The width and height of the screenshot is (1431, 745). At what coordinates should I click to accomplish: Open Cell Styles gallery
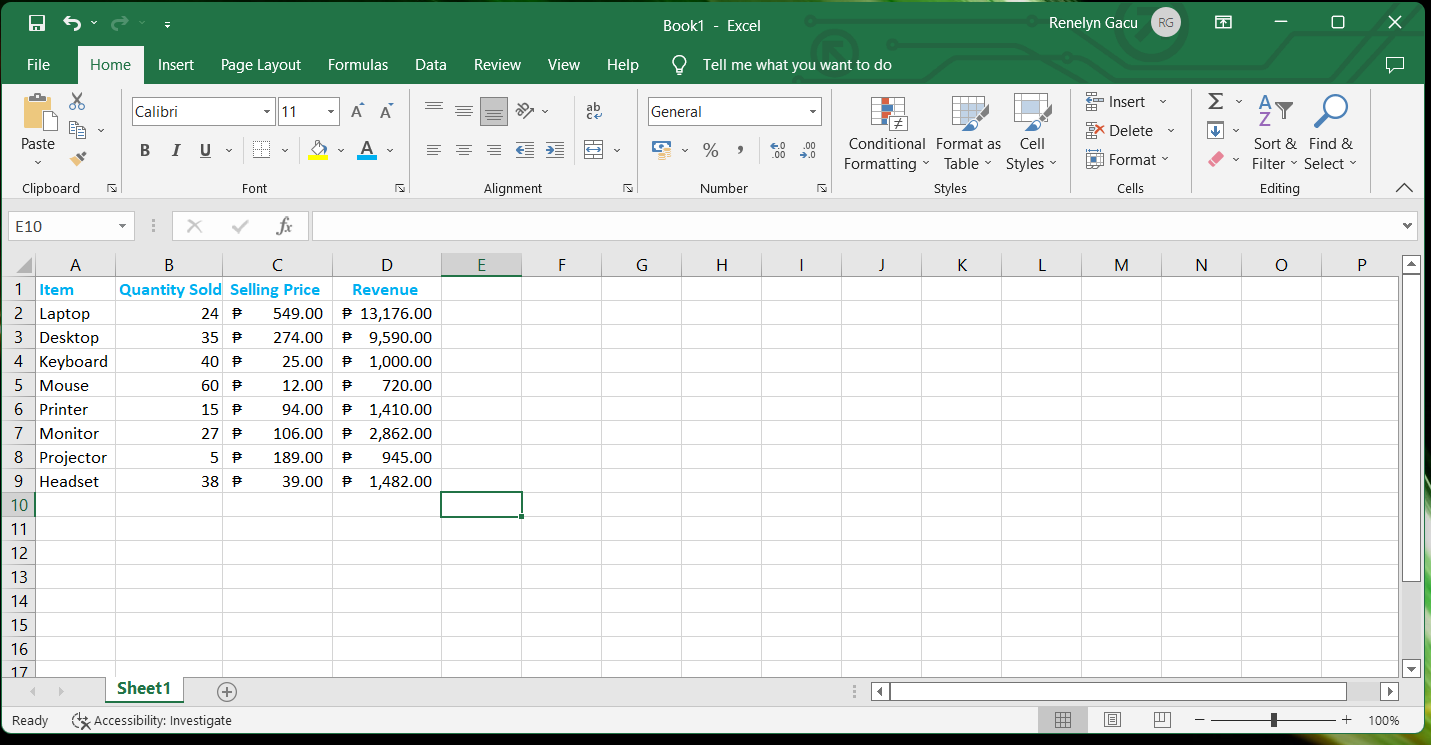tap(1032, 134)
